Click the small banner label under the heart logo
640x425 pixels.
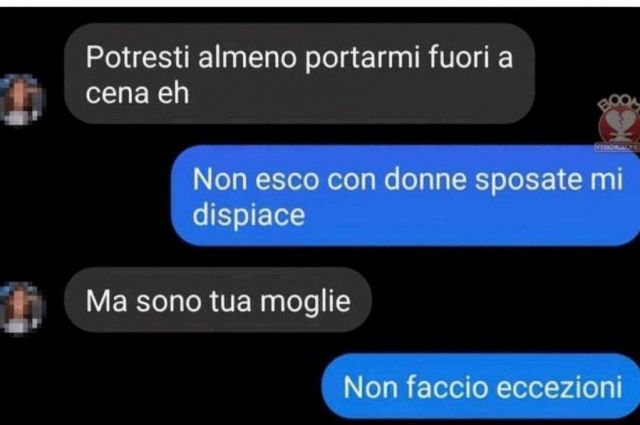point(617,147)
